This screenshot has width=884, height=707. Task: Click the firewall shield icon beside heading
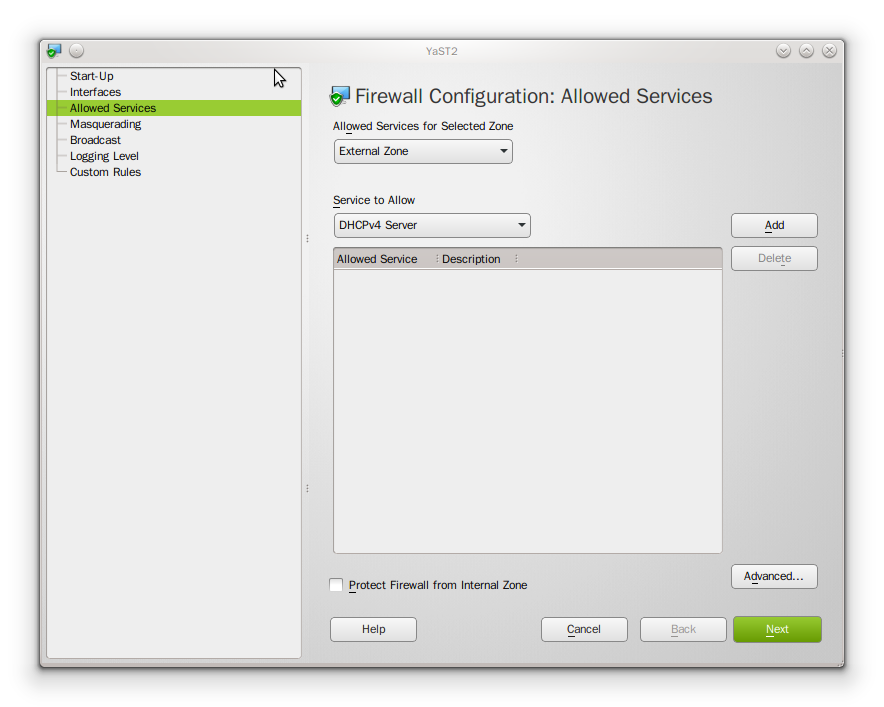point(340,97)
